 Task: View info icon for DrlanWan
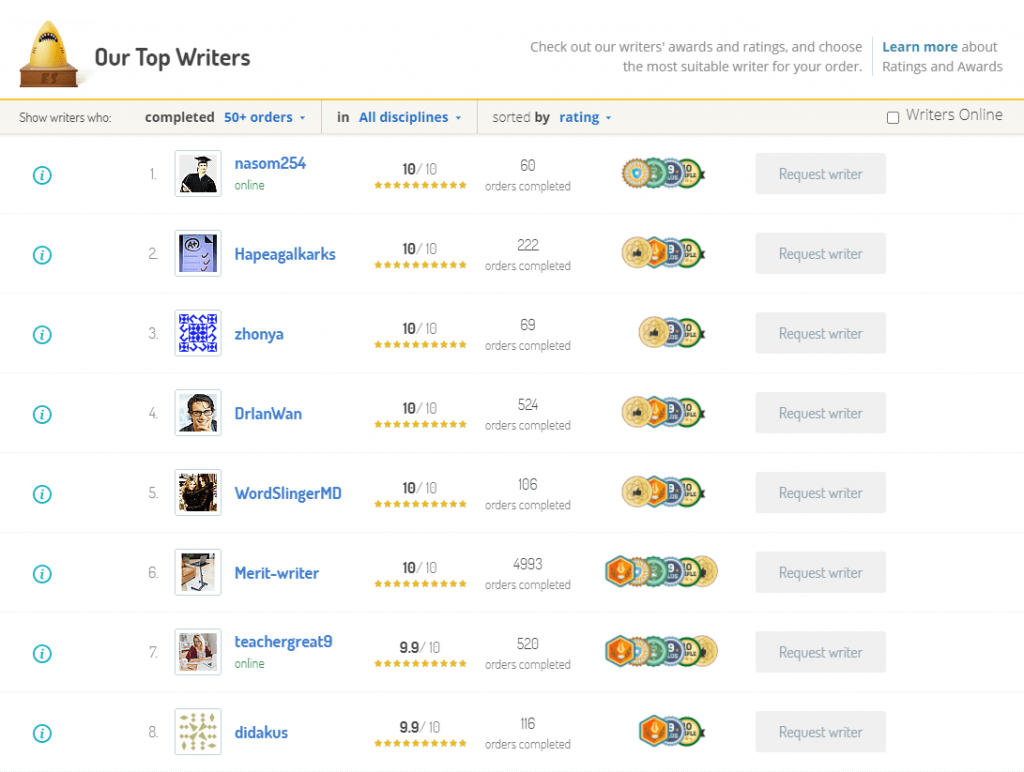tap(42, 414)
